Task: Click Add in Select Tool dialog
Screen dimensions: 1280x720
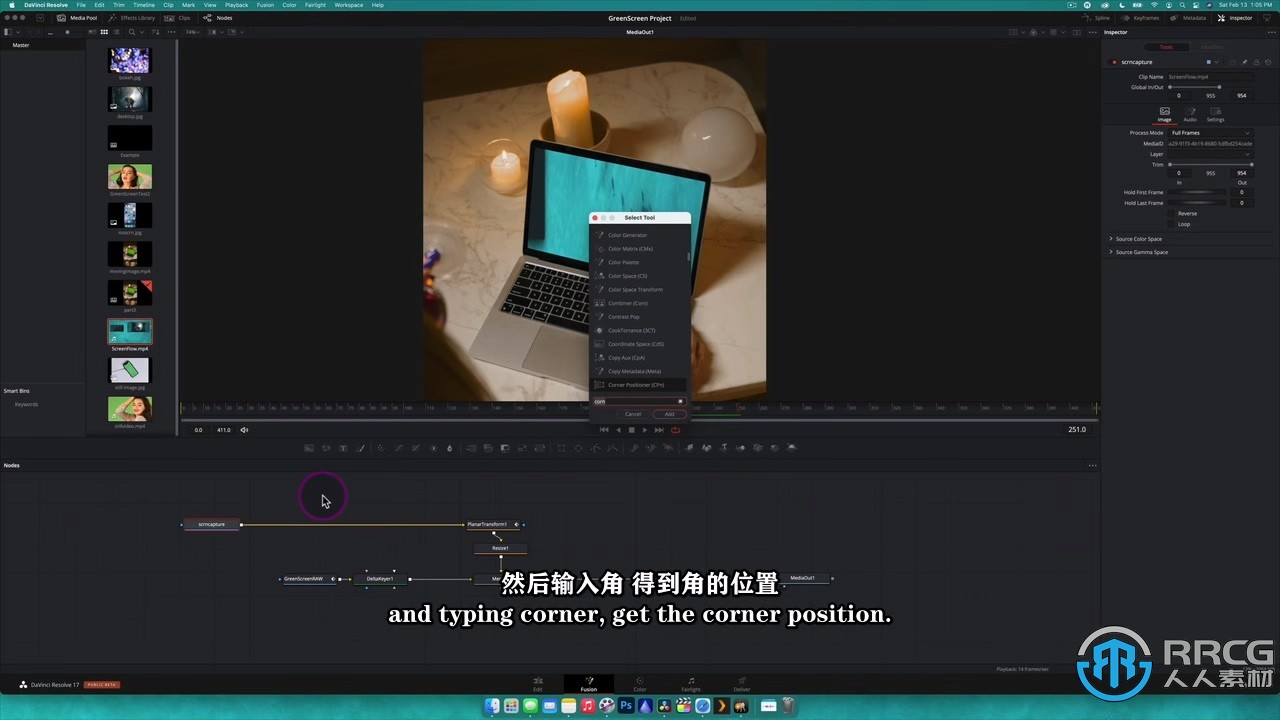Action: click(669, 414)
